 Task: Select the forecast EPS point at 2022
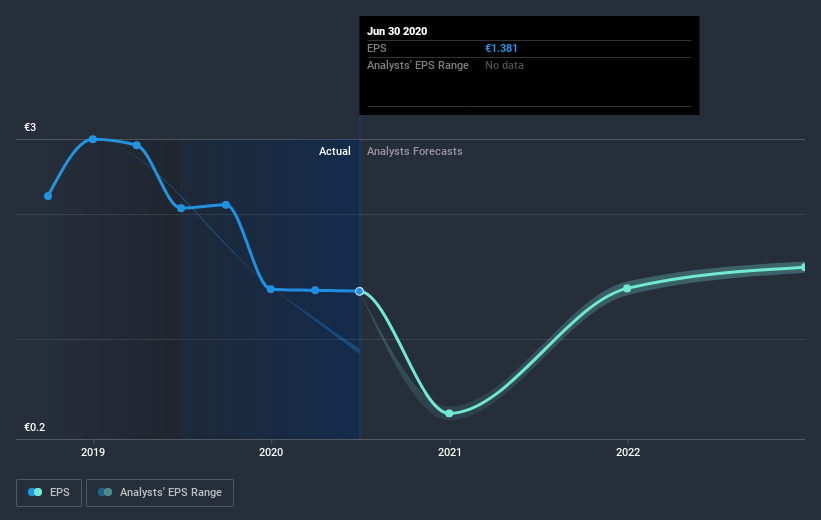point(627,289)
